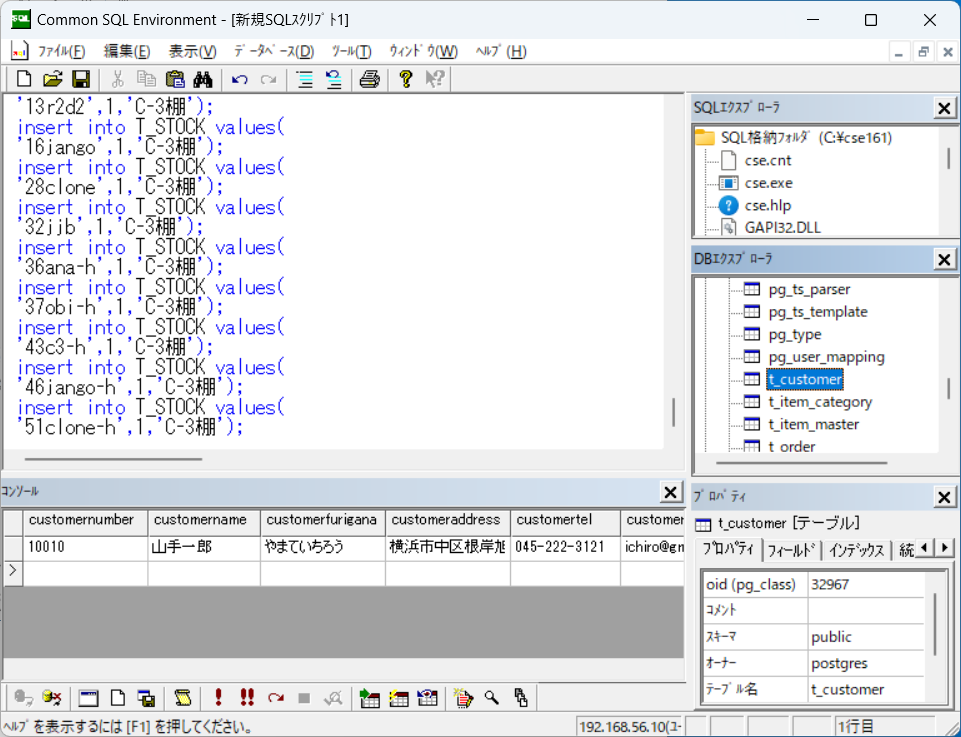Create a new SQL script file

click(24, 79)
